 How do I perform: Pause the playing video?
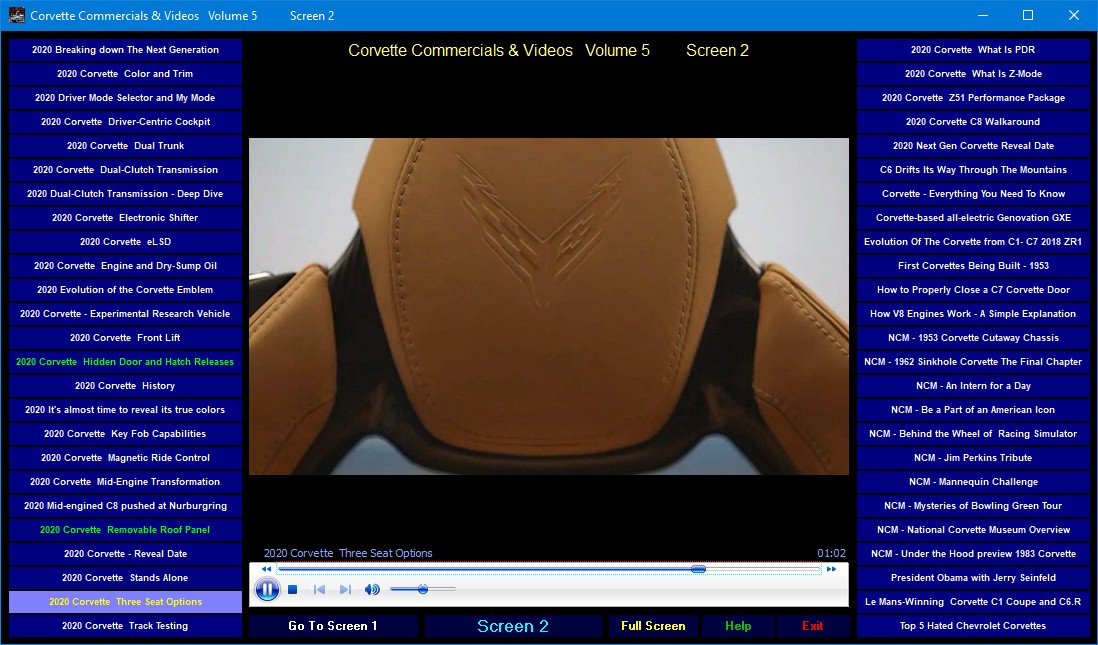267,590
